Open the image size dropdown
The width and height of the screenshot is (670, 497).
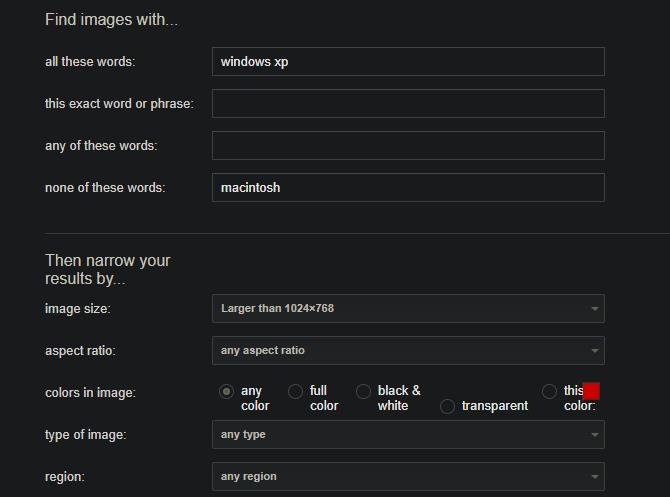point(407,308)
